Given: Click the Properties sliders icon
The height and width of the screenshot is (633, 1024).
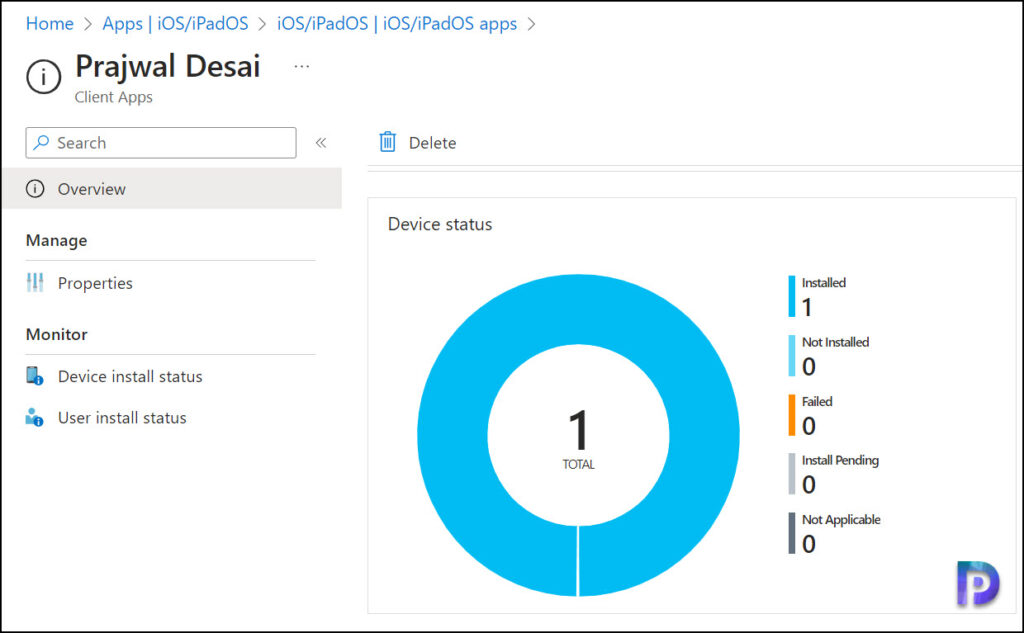Looking at the screenshot, I should (35, 283).
